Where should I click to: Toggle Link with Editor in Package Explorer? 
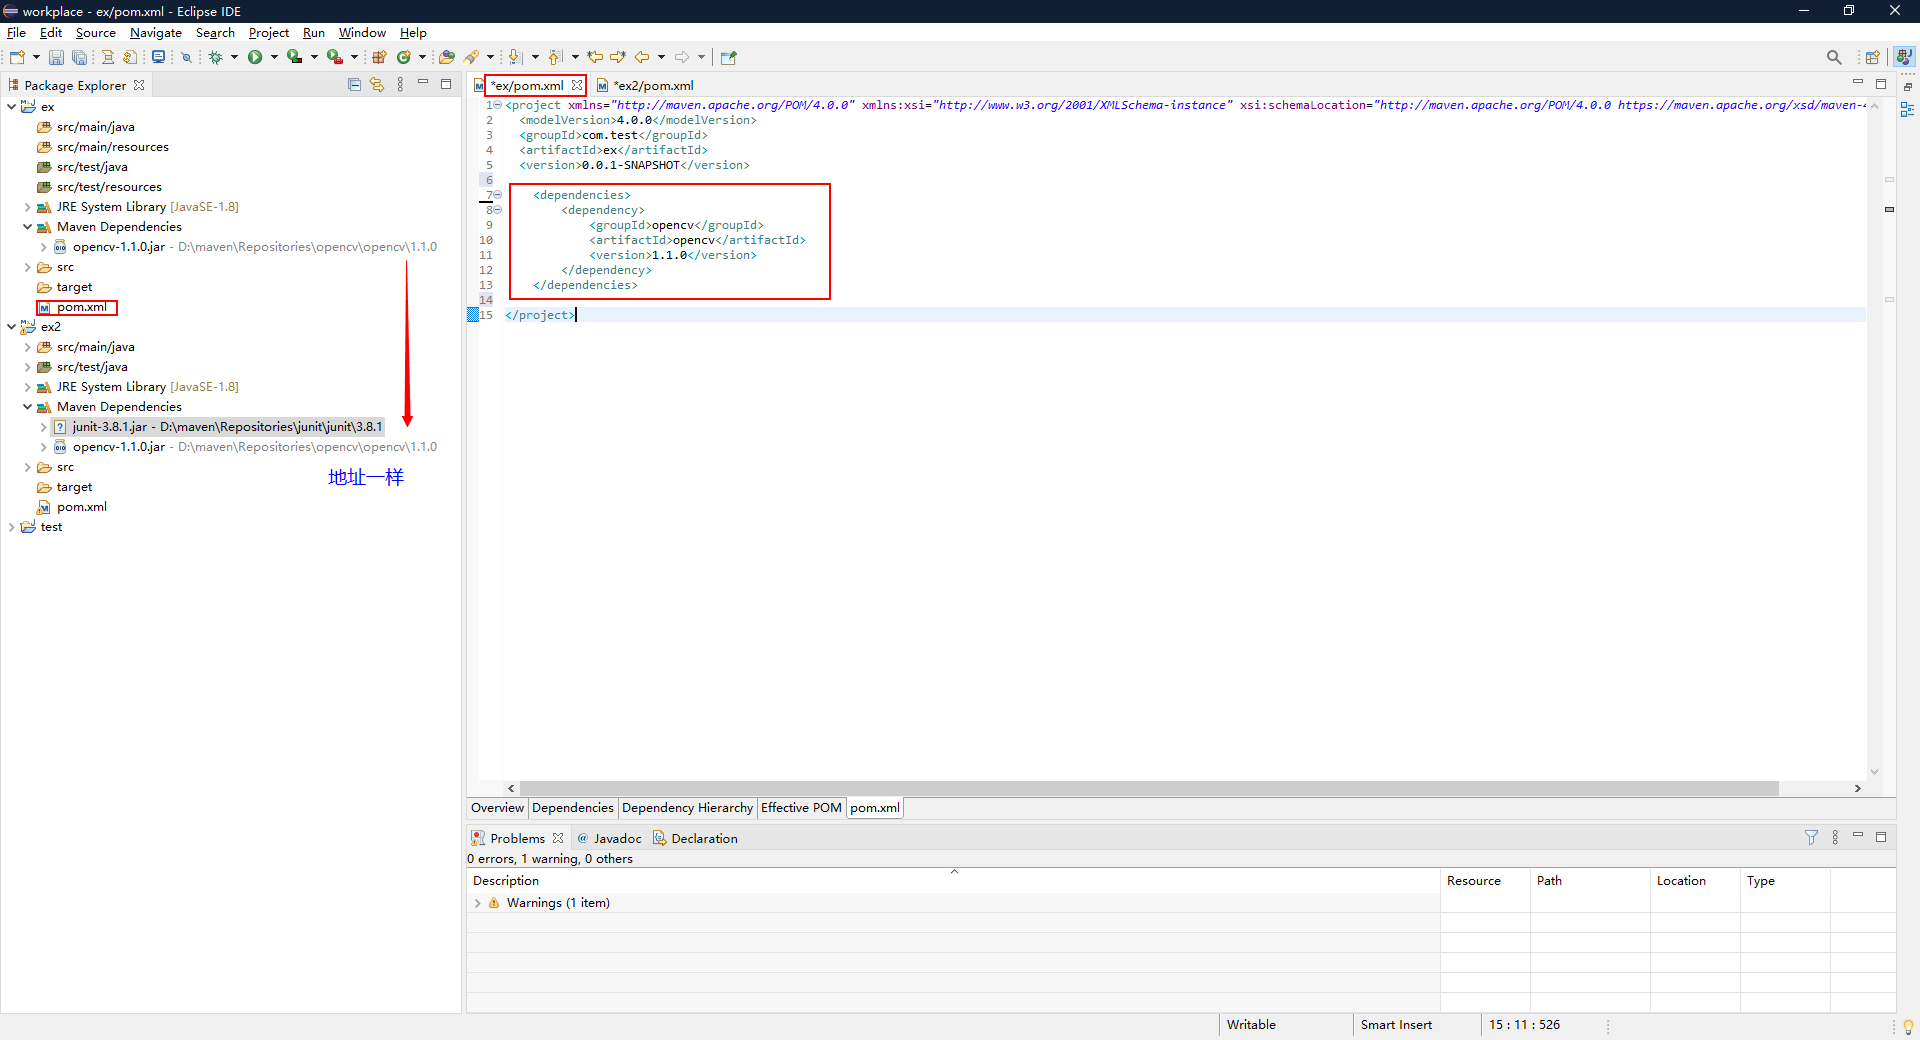pyautogui.click(x=377, y=85)
